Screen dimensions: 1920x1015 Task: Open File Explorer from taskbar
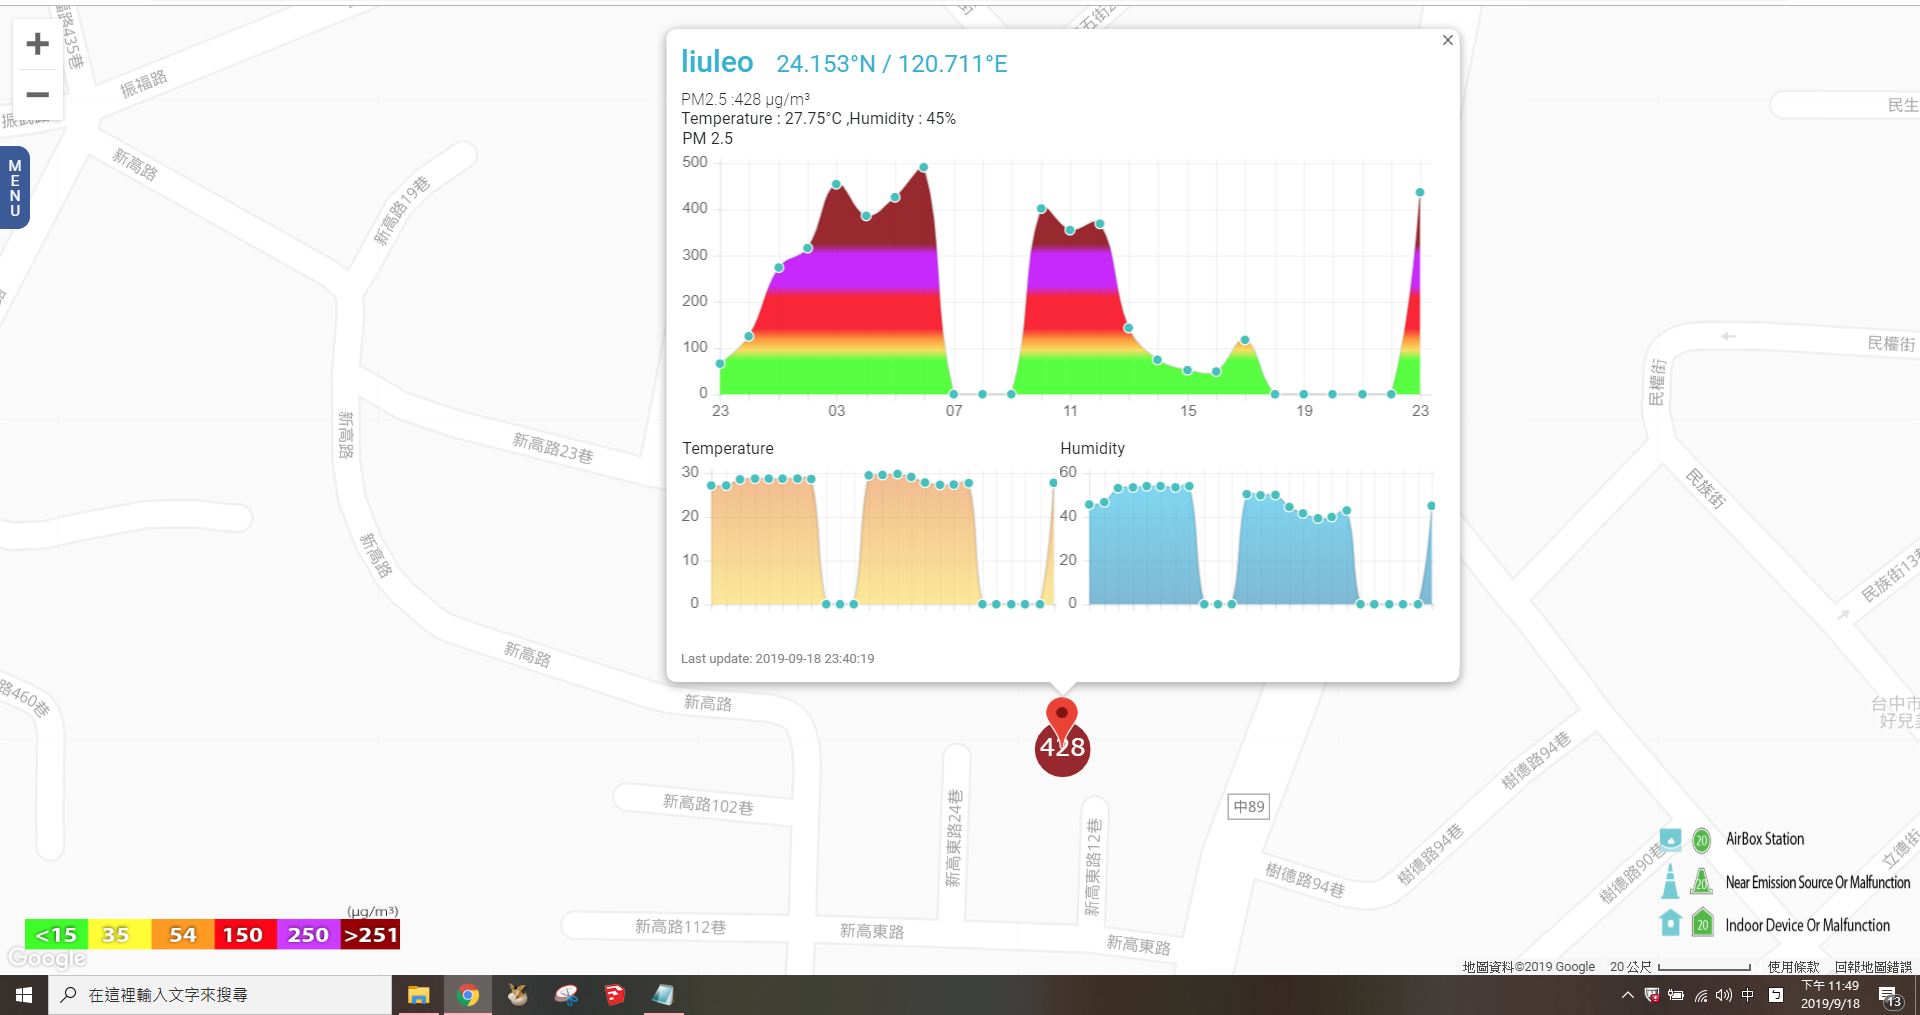click(x=418, y=995)
